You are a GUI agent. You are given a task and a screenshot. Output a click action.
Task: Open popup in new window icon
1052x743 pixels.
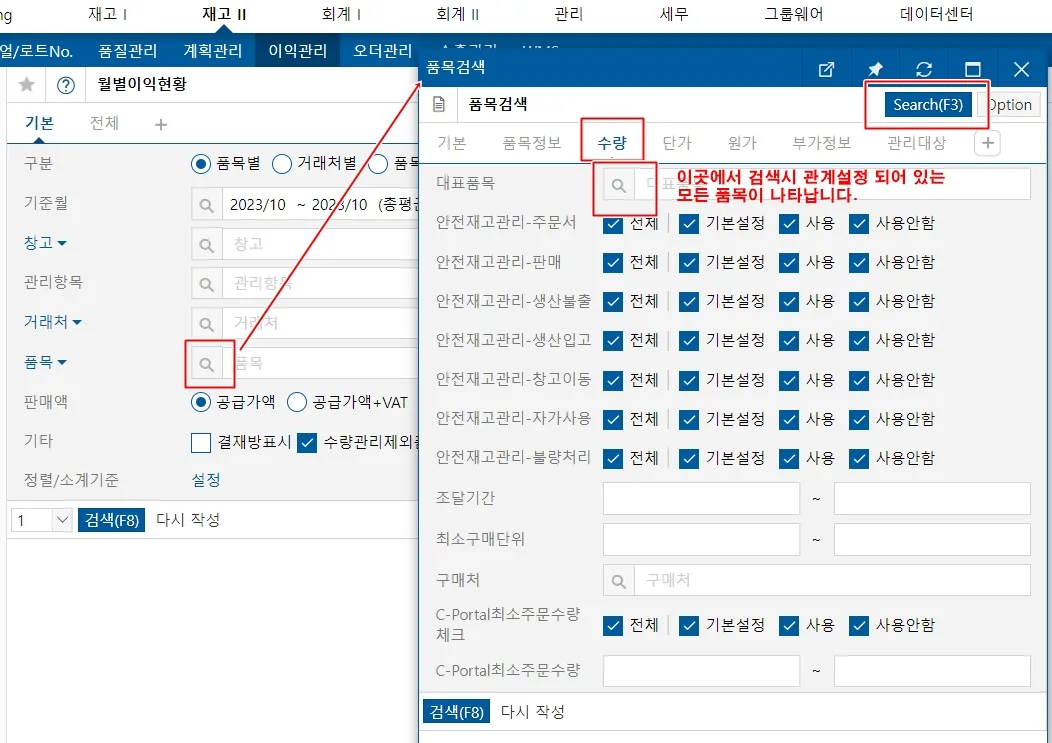click(x=827, y=69)
